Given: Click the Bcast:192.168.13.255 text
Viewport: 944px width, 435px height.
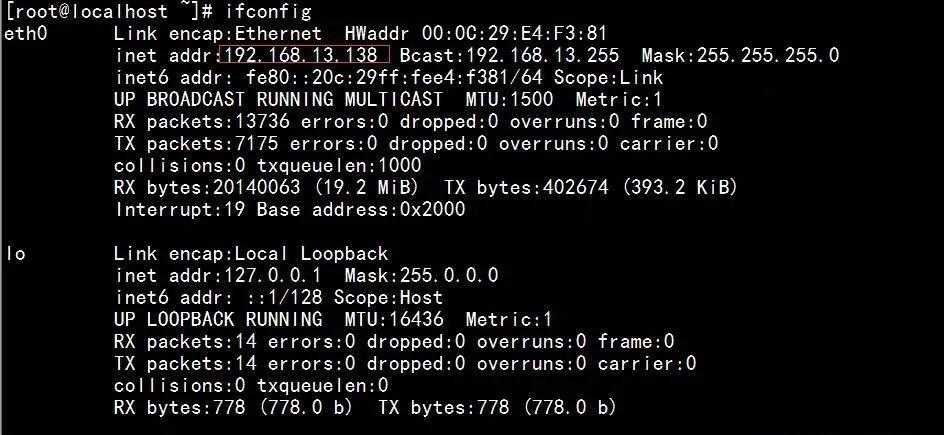Looking at the screenshot, I should point(509,55).
